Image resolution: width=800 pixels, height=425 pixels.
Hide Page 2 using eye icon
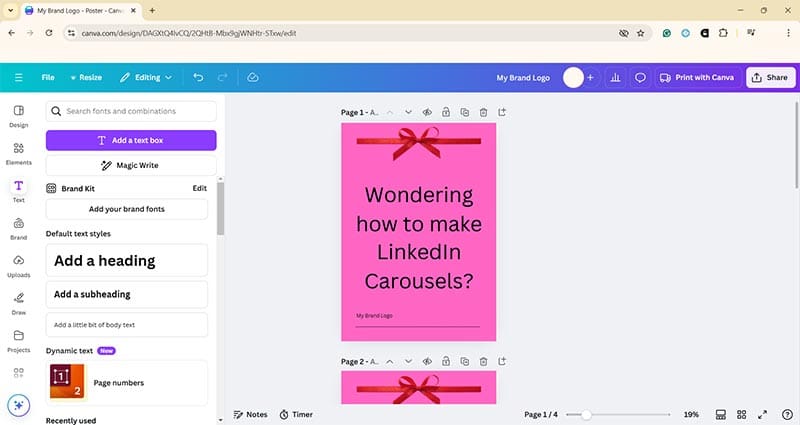pos(427,361)
